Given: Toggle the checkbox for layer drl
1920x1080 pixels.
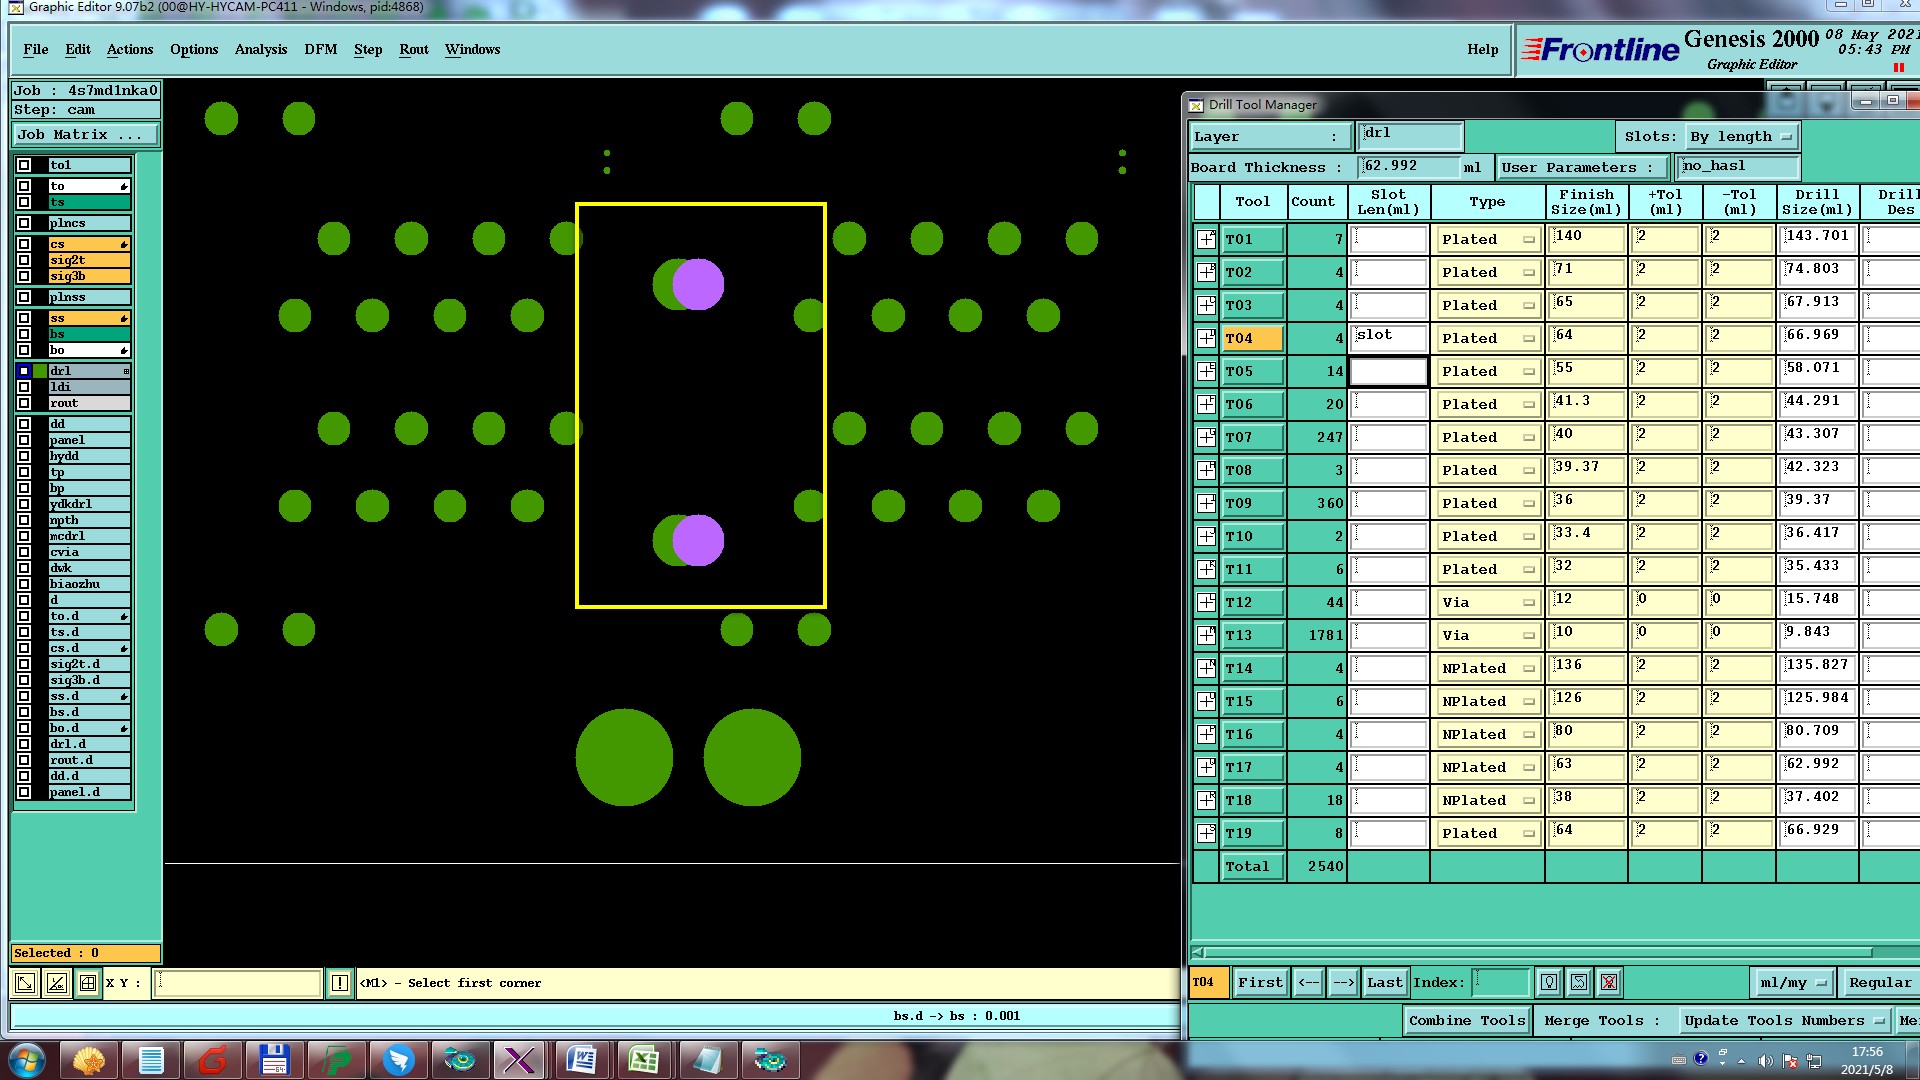Looking at the screenshot, I should pos(24,371).
